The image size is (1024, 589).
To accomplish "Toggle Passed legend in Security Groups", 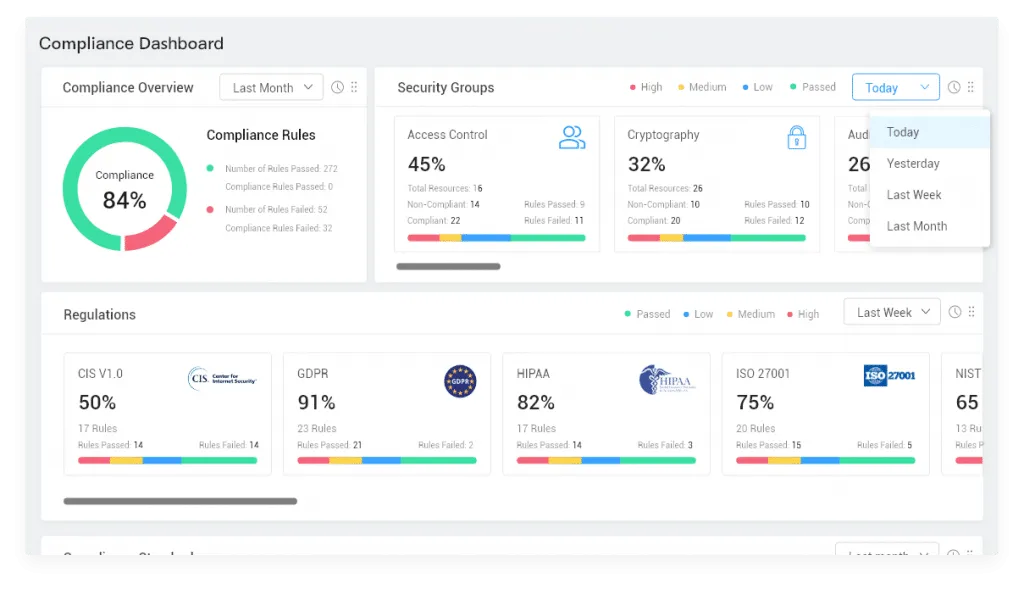I will [812, 87].
